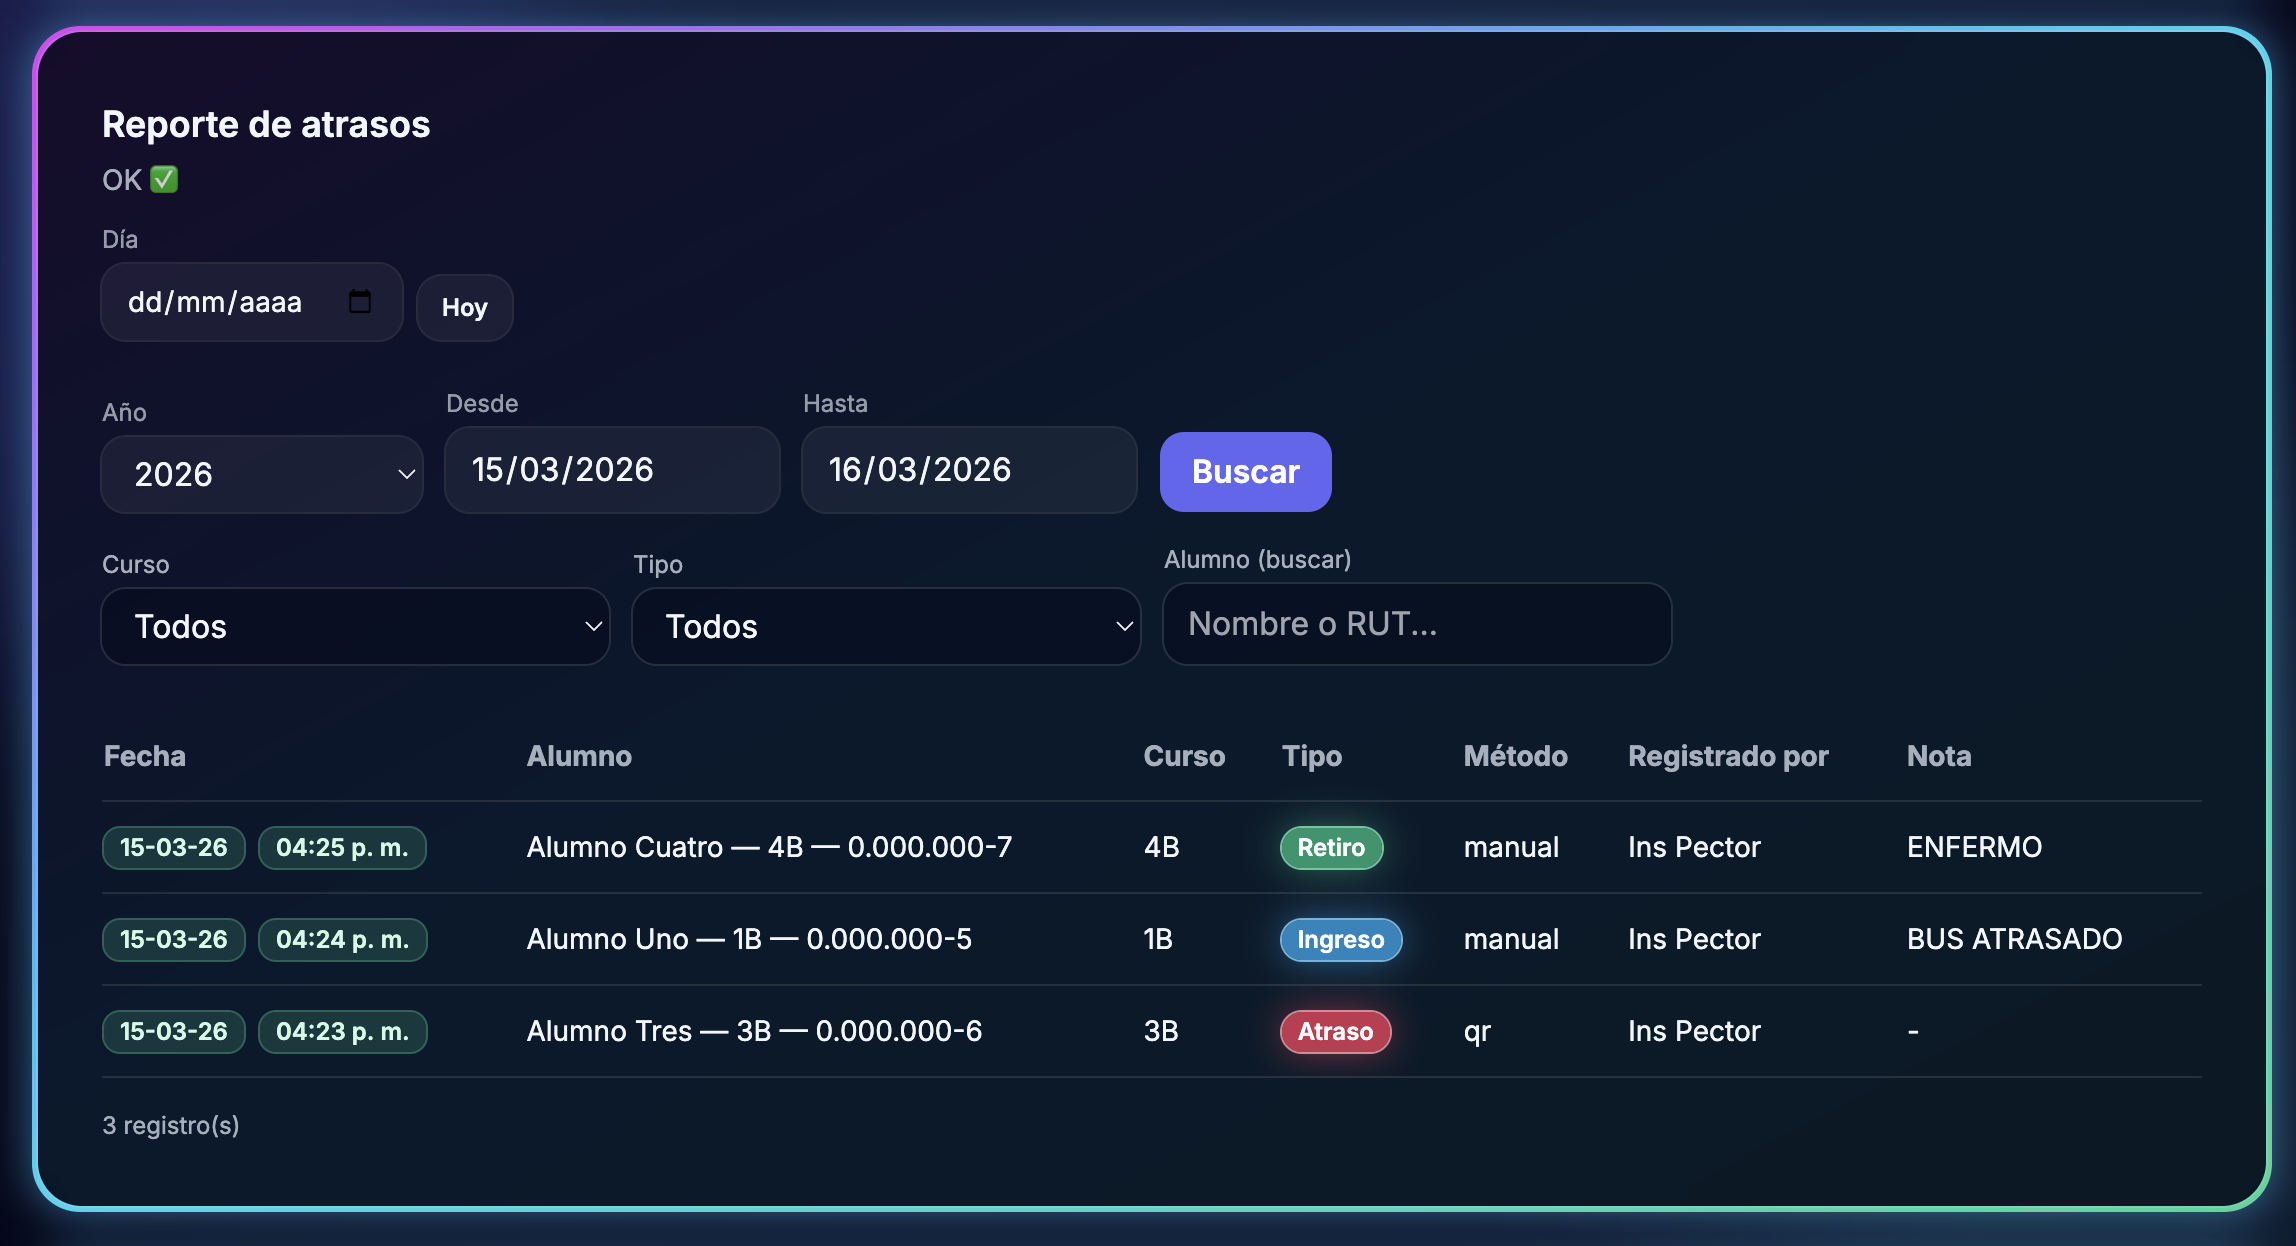The height and width of the screenshot is (1246, 2296).
Task: Expand the Curso Todos dropdown
Action: pos(355,627)
